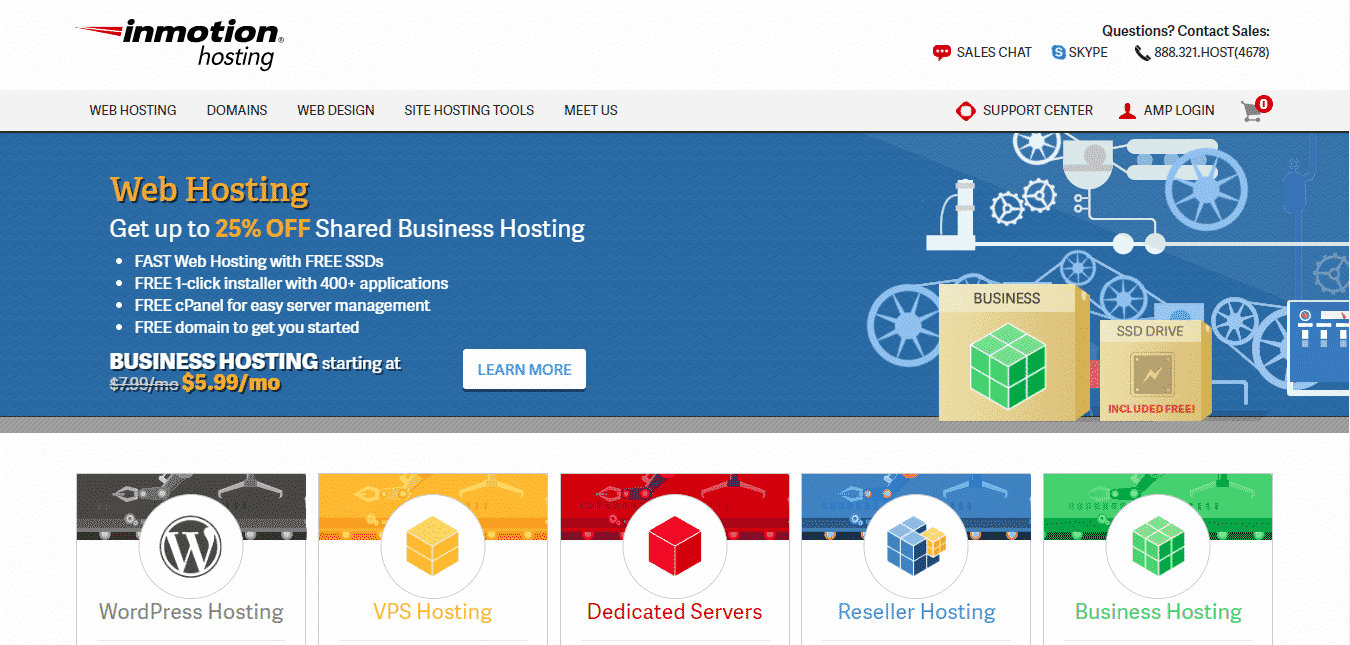The height and width of the screenshot is (645, 1350).
Task: Select the blue Reseller Hosting cubes icon
Action: tap(916, 547)
